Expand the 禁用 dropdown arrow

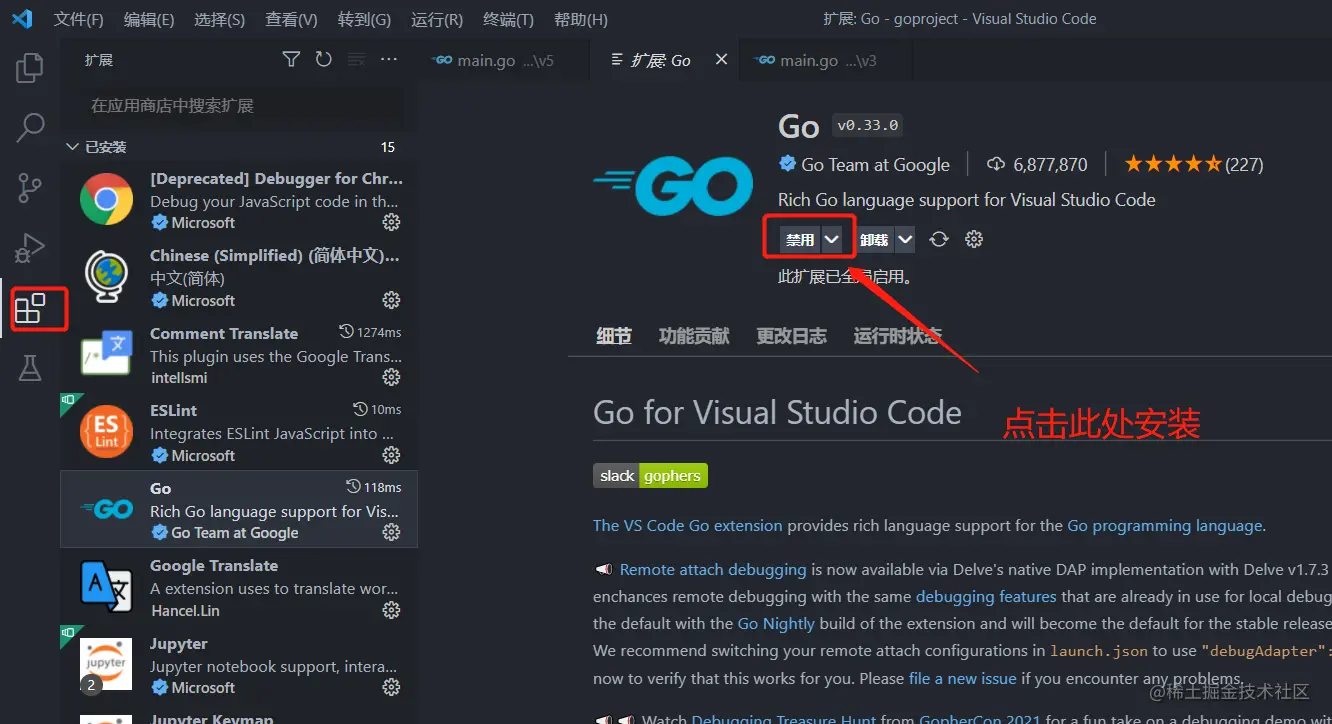(832, 239)
